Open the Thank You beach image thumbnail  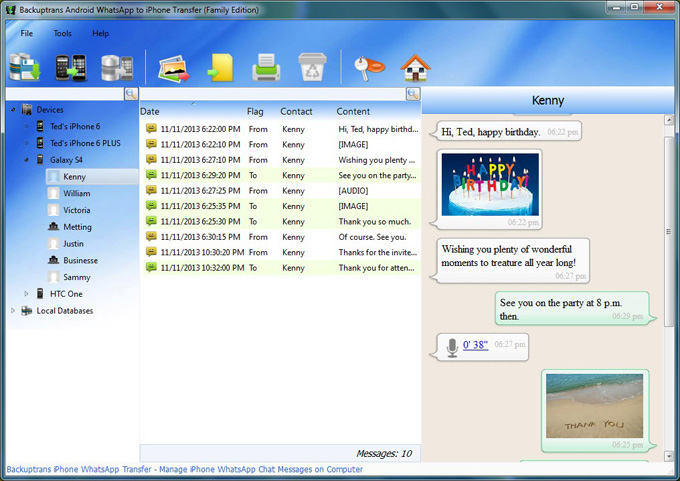click(x=595, y=406)
